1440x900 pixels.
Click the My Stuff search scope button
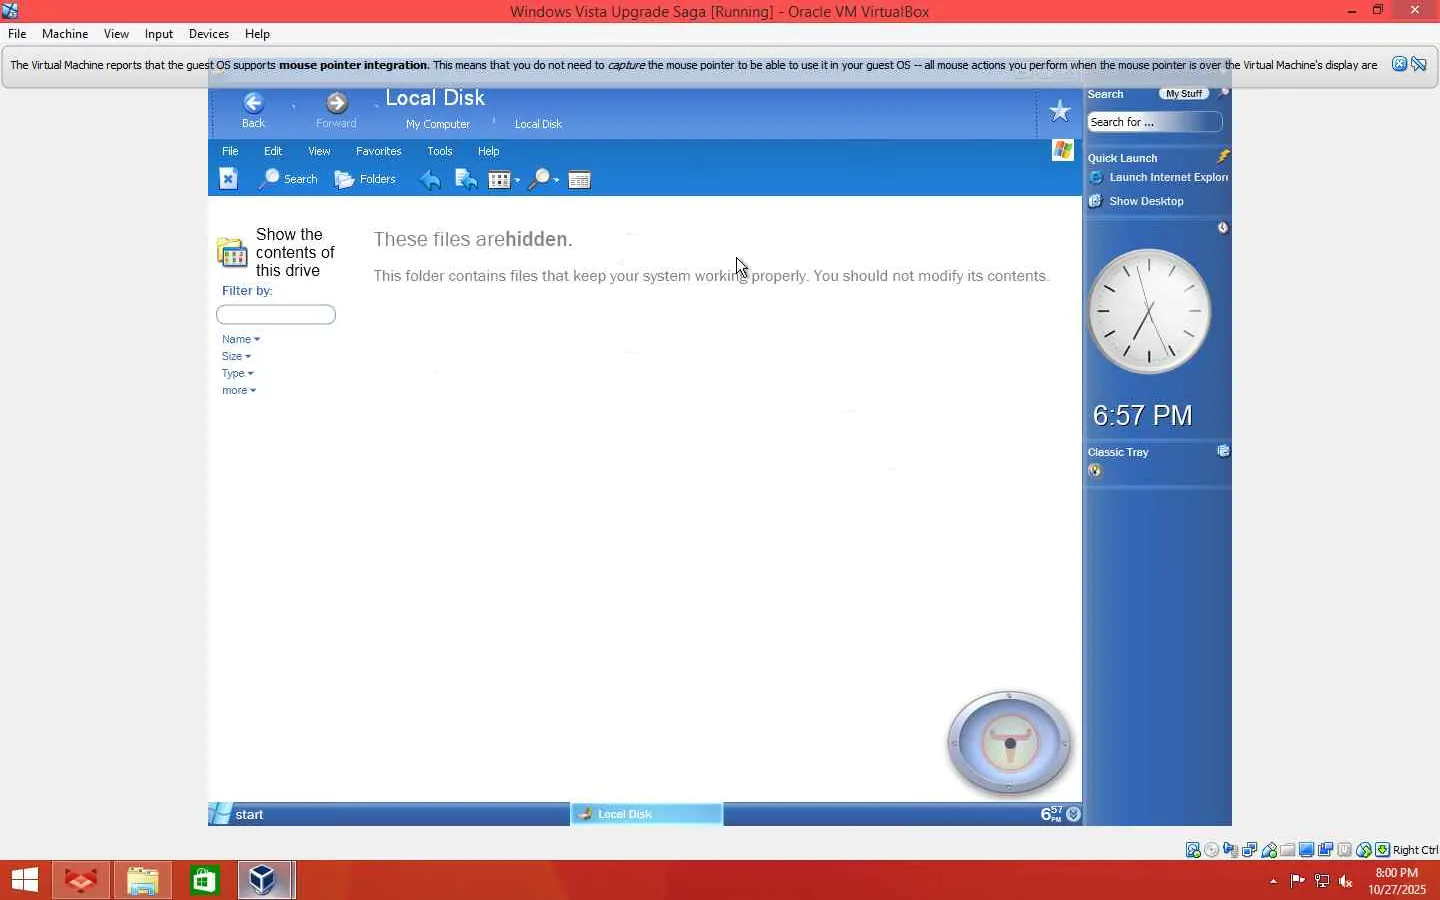(x=1185, y=94)
